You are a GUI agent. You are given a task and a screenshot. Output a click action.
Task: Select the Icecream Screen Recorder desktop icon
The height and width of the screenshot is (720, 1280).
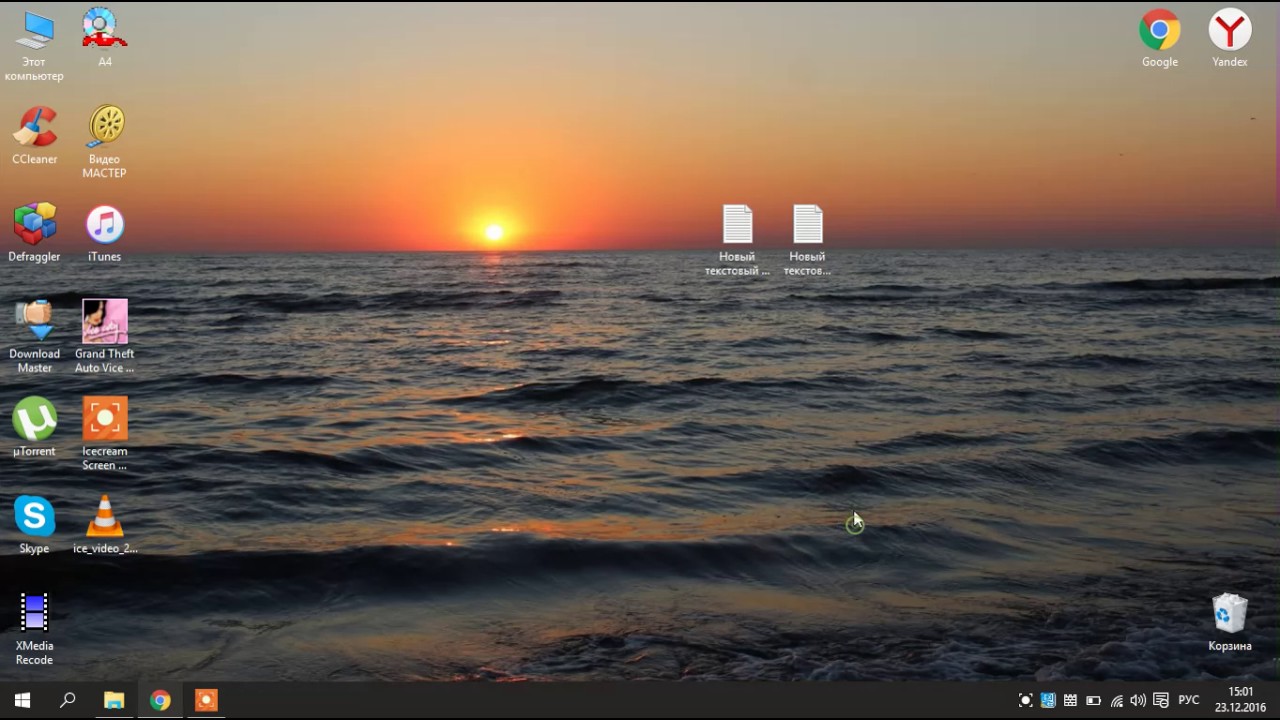[x=105, y=434]
